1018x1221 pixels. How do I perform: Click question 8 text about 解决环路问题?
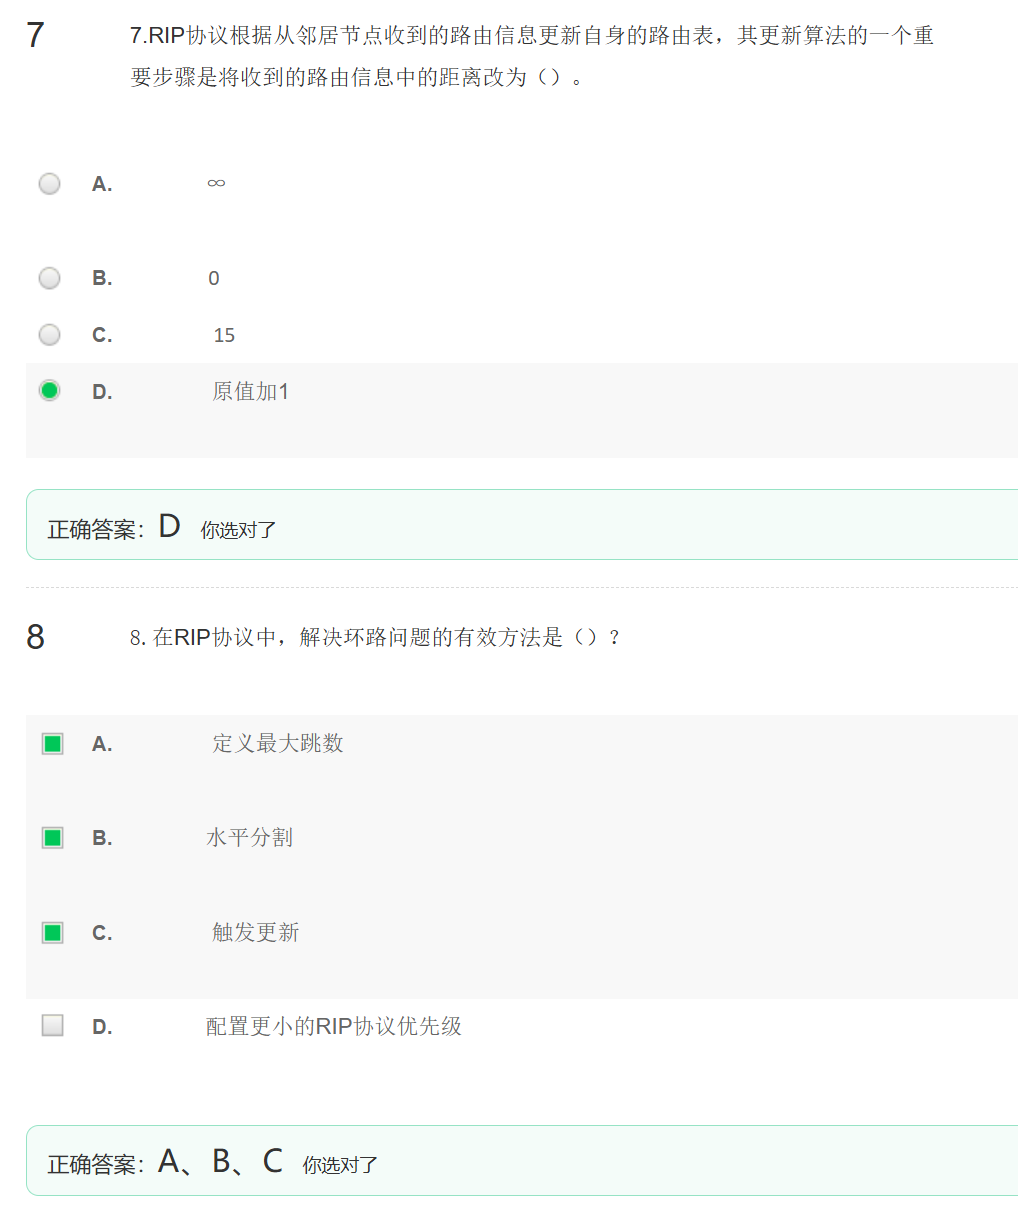[x=374, y=638]
